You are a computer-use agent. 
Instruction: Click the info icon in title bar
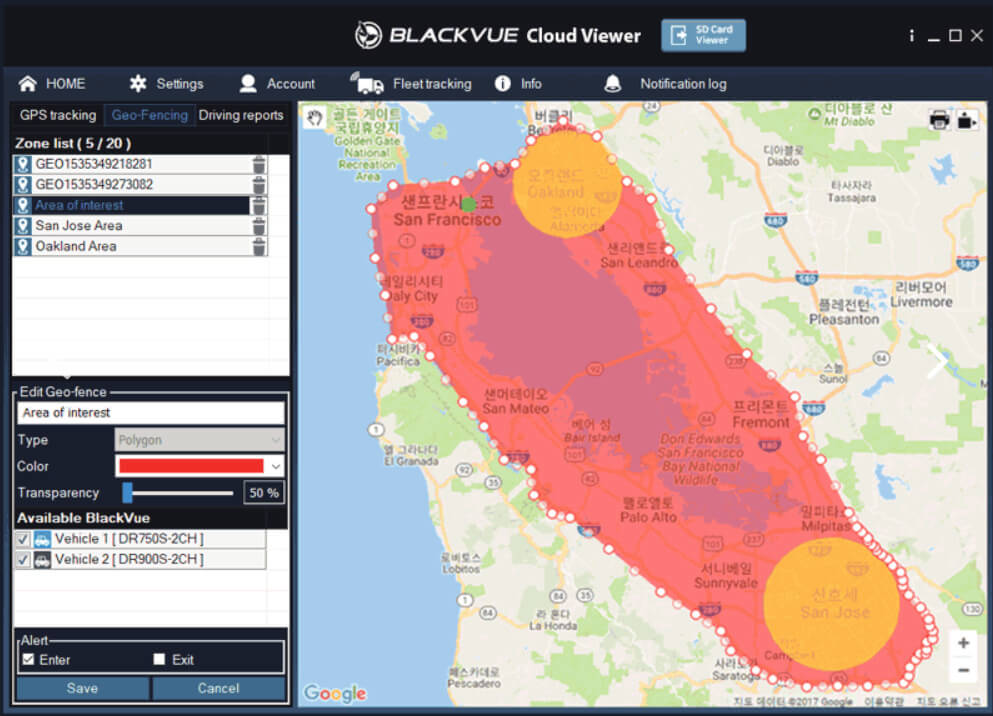[911, 35]
